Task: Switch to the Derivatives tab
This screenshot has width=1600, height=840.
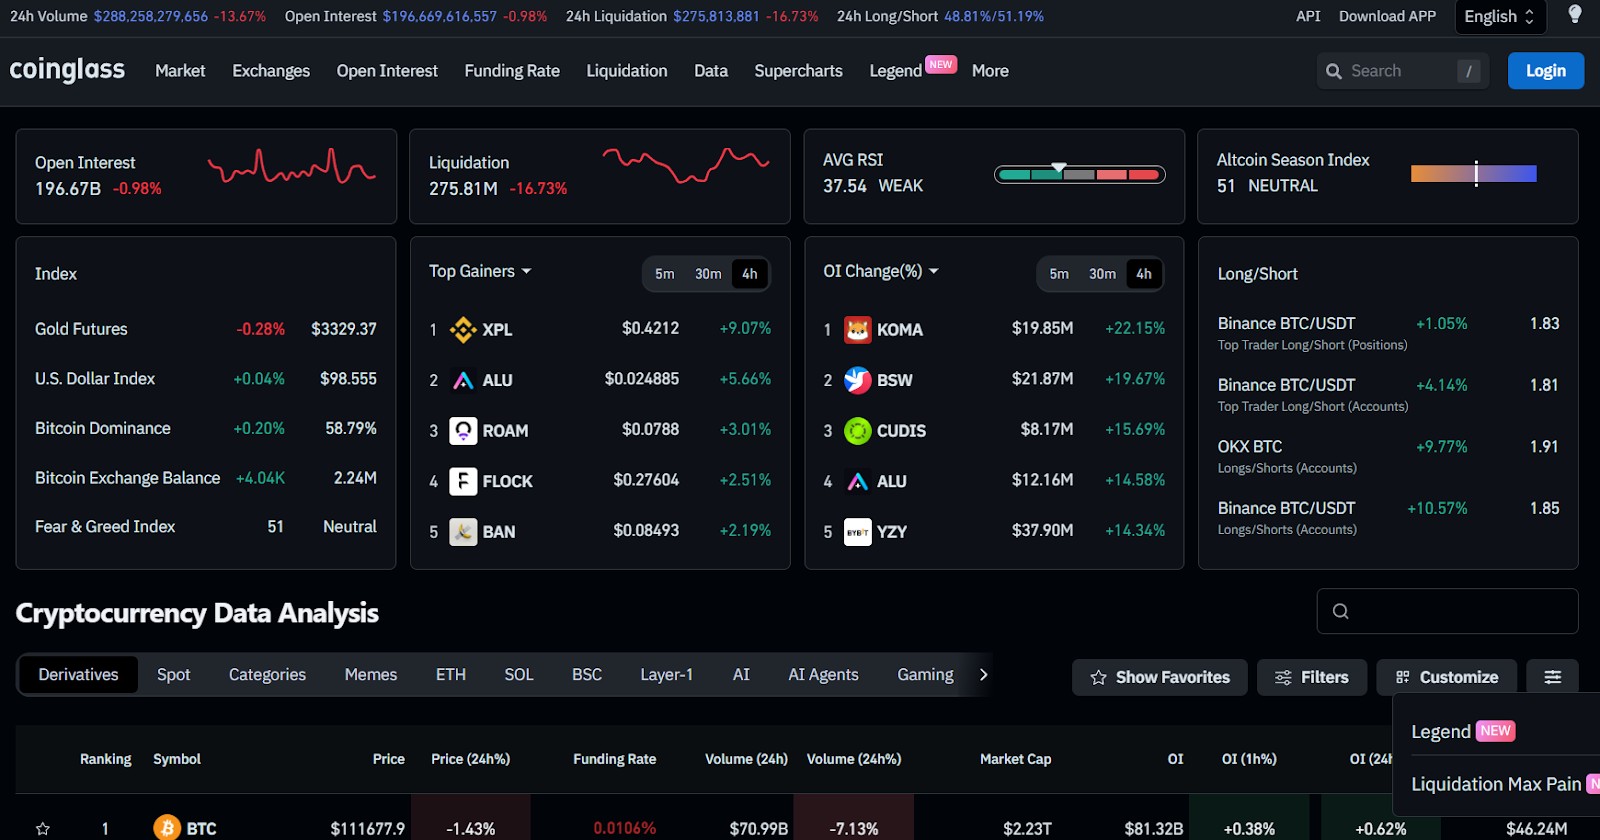Action: click(x=79, y=675)
